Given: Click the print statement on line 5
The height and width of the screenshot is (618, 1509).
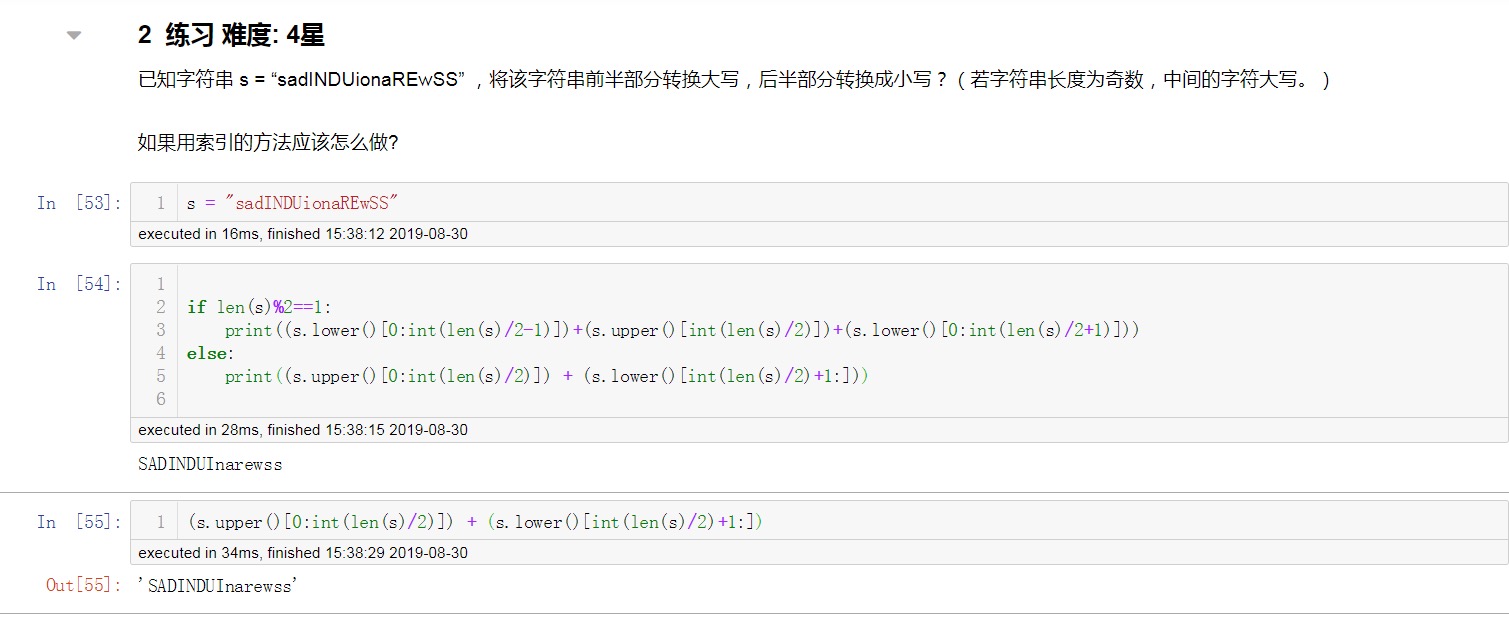Looking at the screenshot, I should point(545,376).
